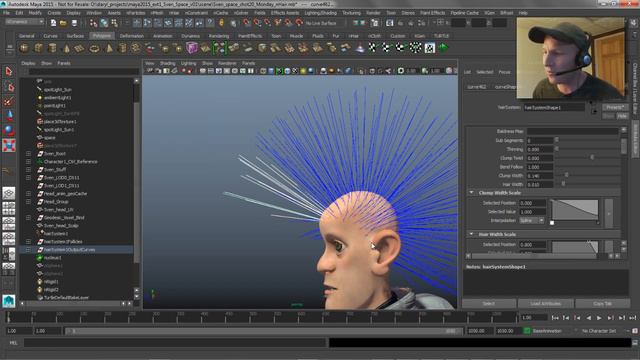The image size is (640, 360).
Task: Click the polygon cone shelf icon
Action: click(x=66, y=48)
